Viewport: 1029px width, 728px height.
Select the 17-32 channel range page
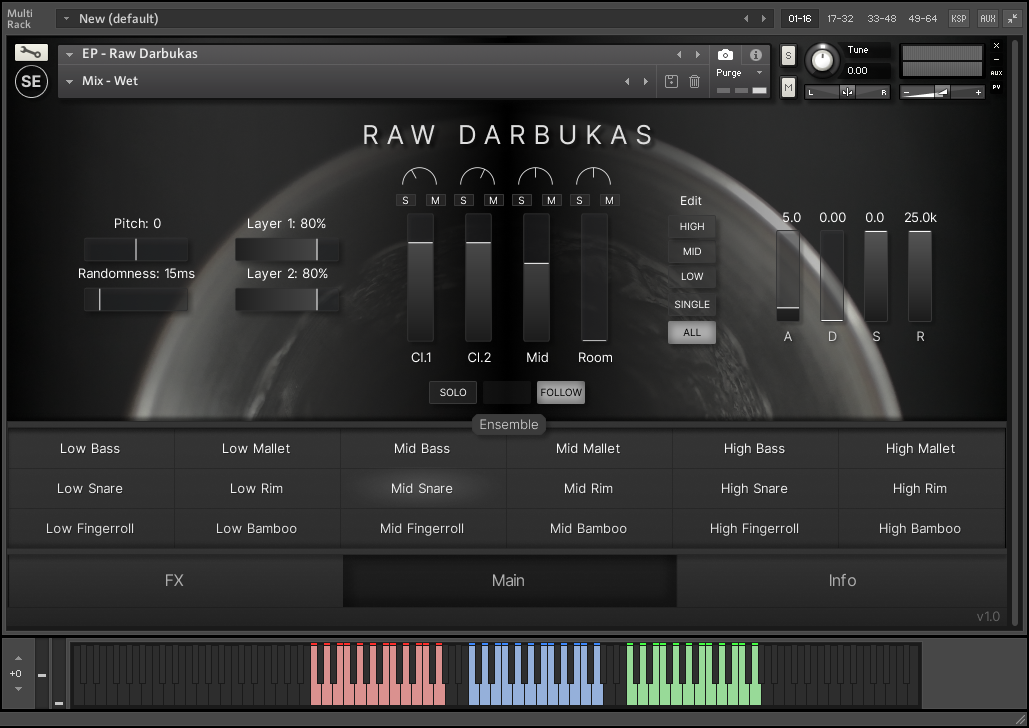point(840,18)
